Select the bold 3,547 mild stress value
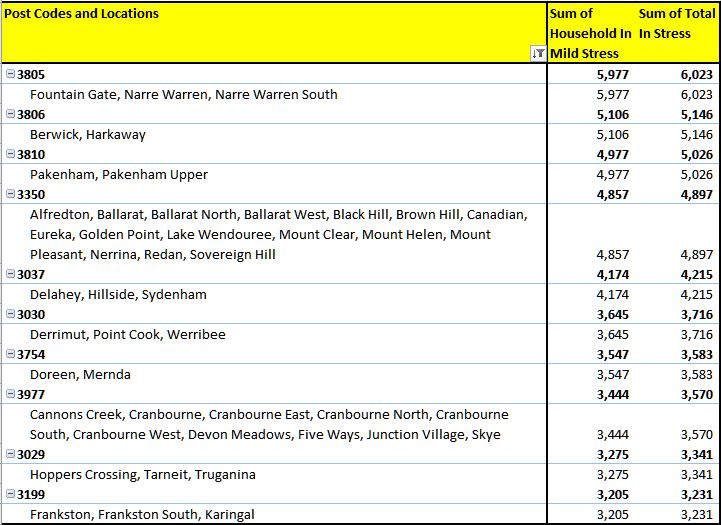The image size is (721, 525). pos(612,354)
